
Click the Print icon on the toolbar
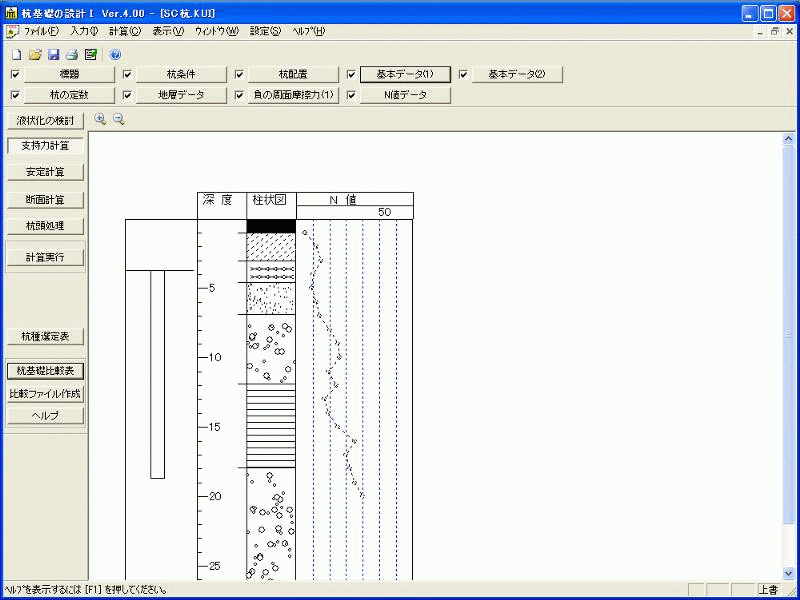click(x=71, y=54)
